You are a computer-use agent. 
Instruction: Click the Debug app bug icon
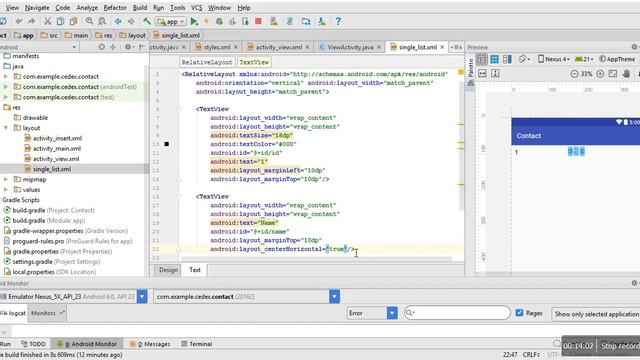[x=219, y=21]
